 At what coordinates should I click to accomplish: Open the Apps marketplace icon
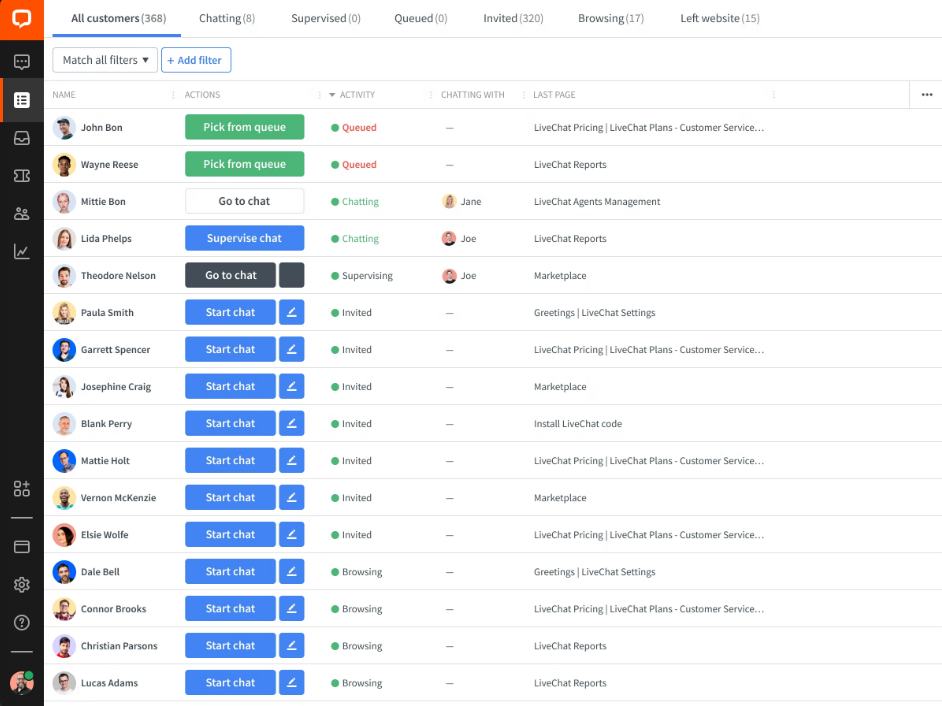22,489
